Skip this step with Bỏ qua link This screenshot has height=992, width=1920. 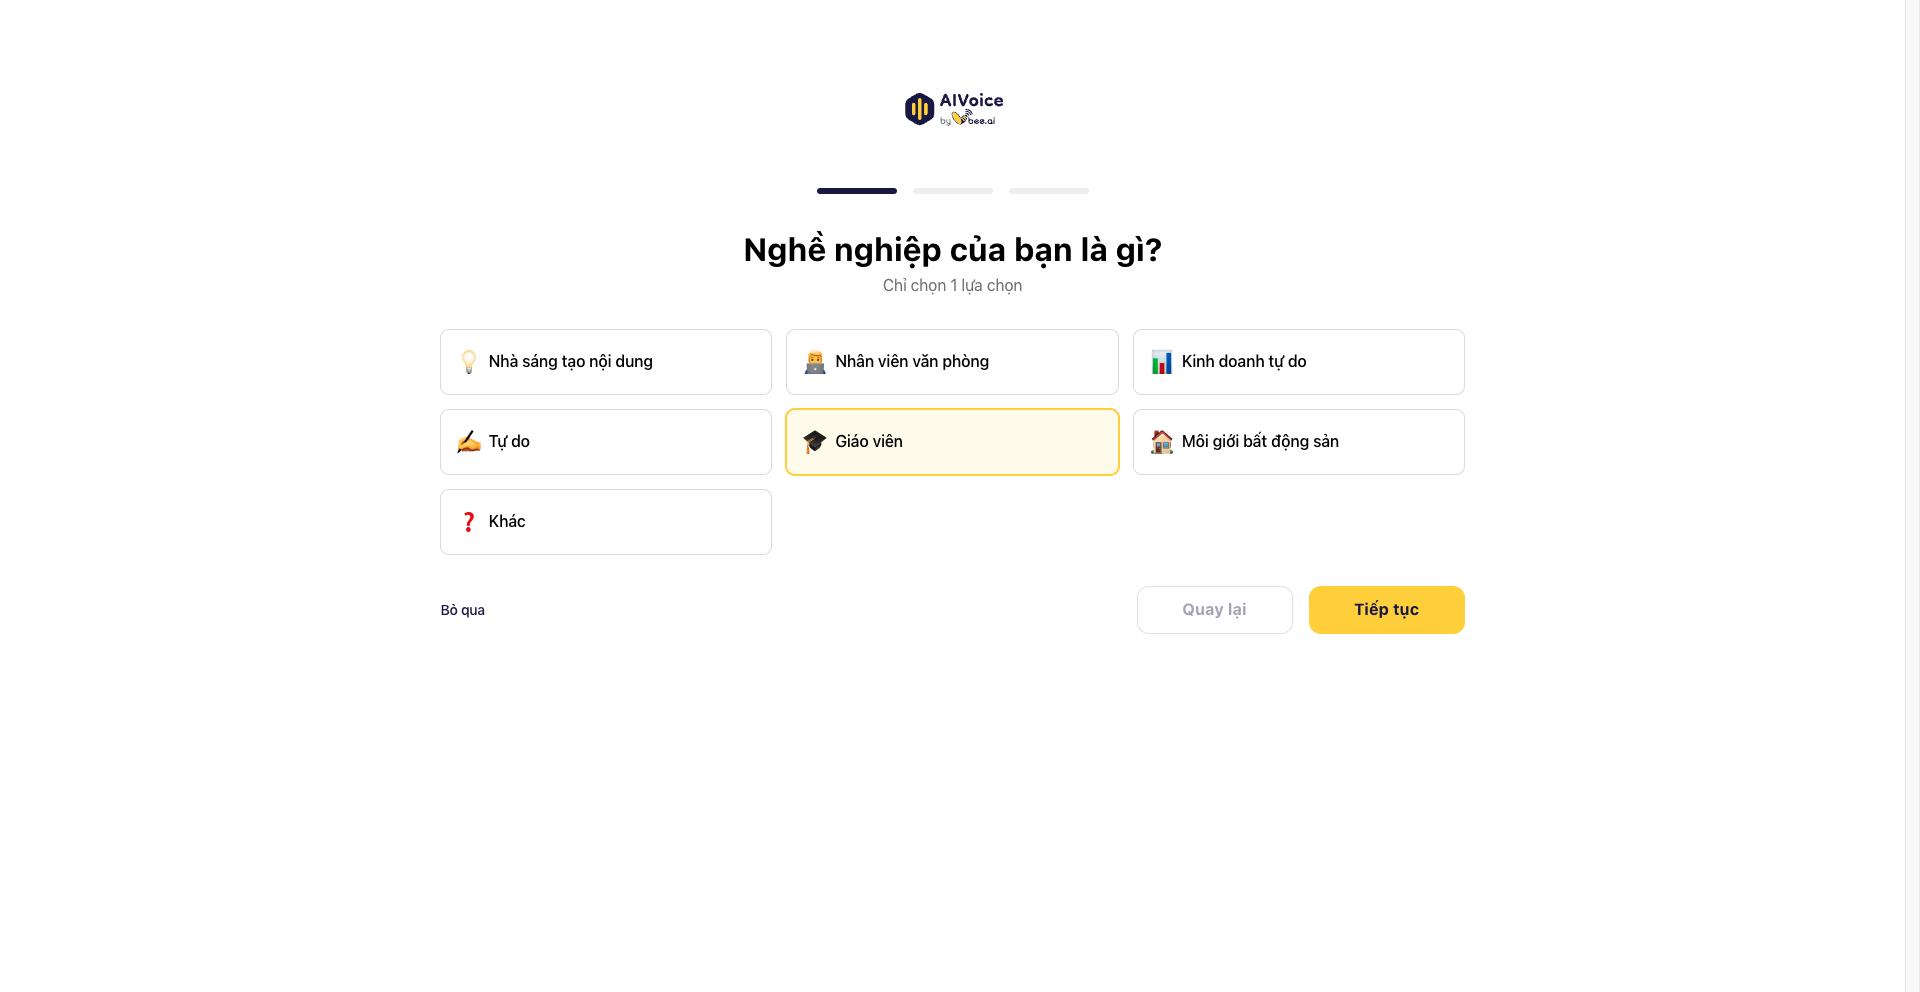pyautogui.click(x=462, y=610)
